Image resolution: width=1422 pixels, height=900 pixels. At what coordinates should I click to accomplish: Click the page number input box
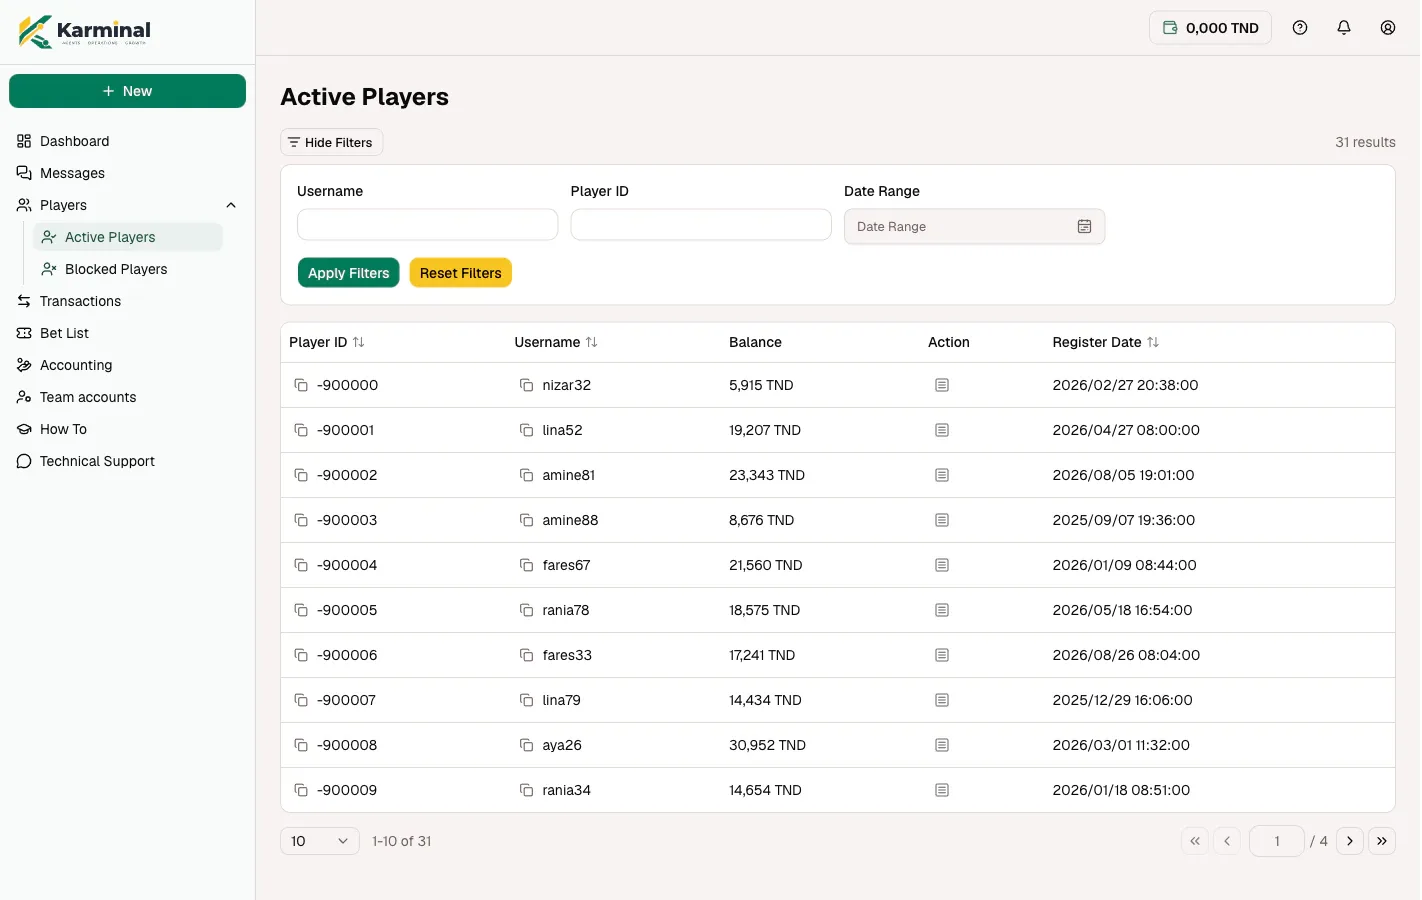tap(1277, 841)
